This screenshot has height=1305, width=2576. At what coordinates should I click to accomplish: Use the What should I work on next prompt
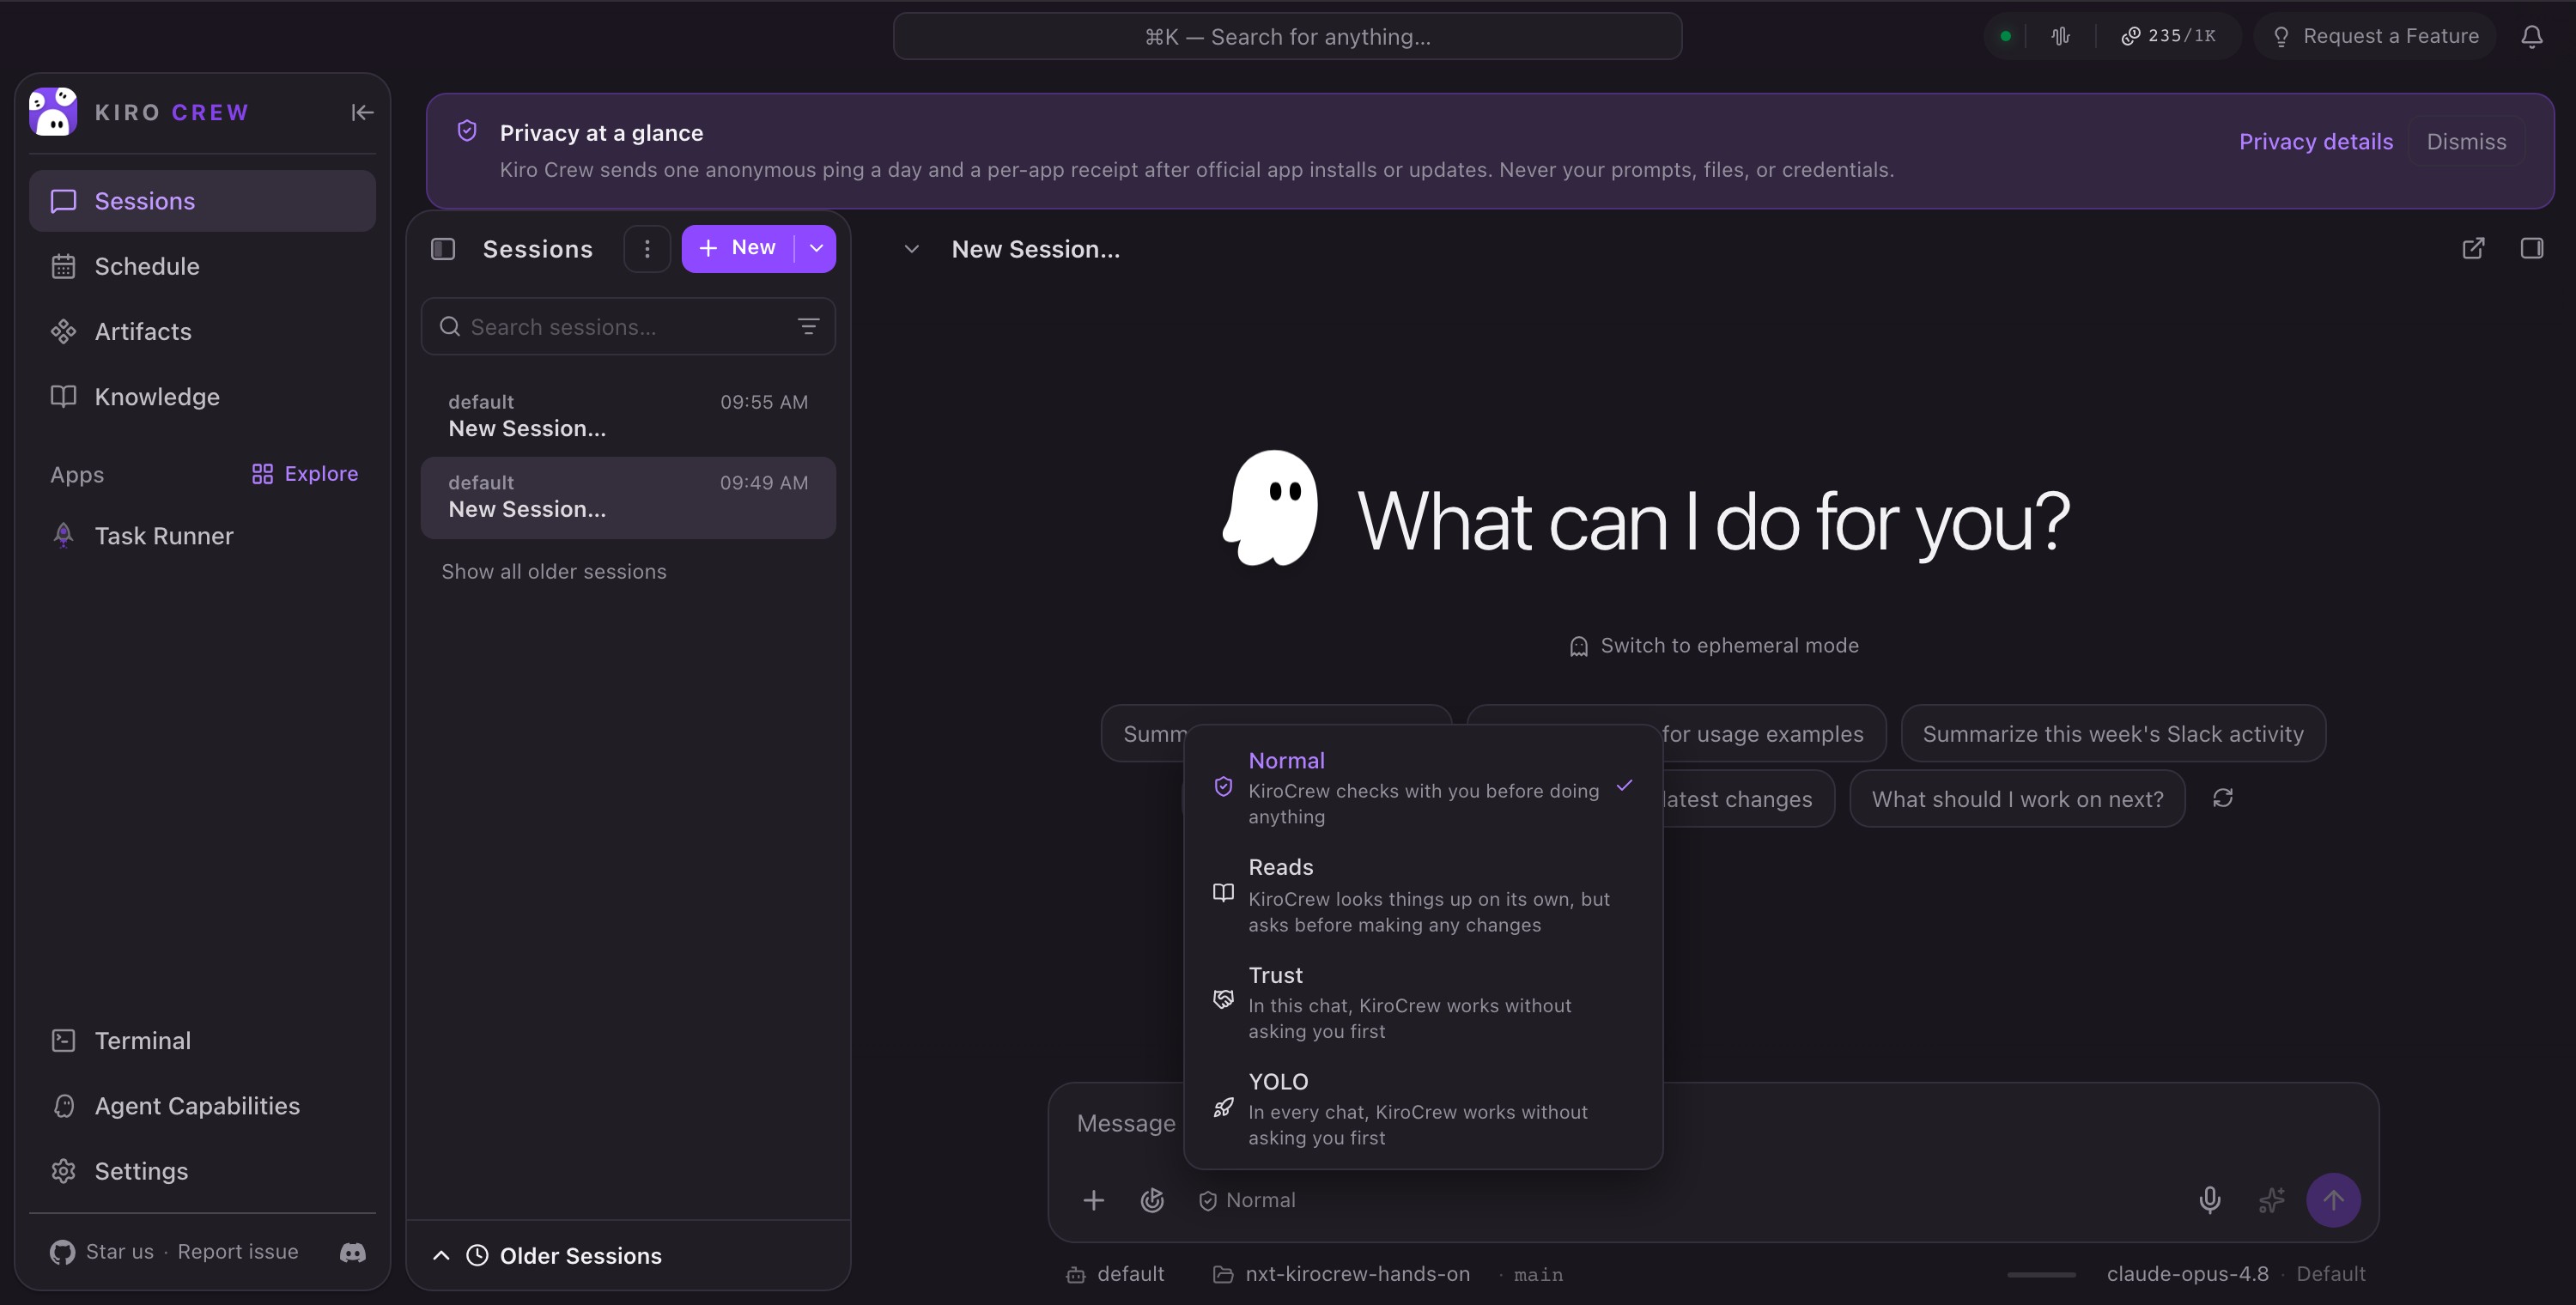tap(2017, 799)
